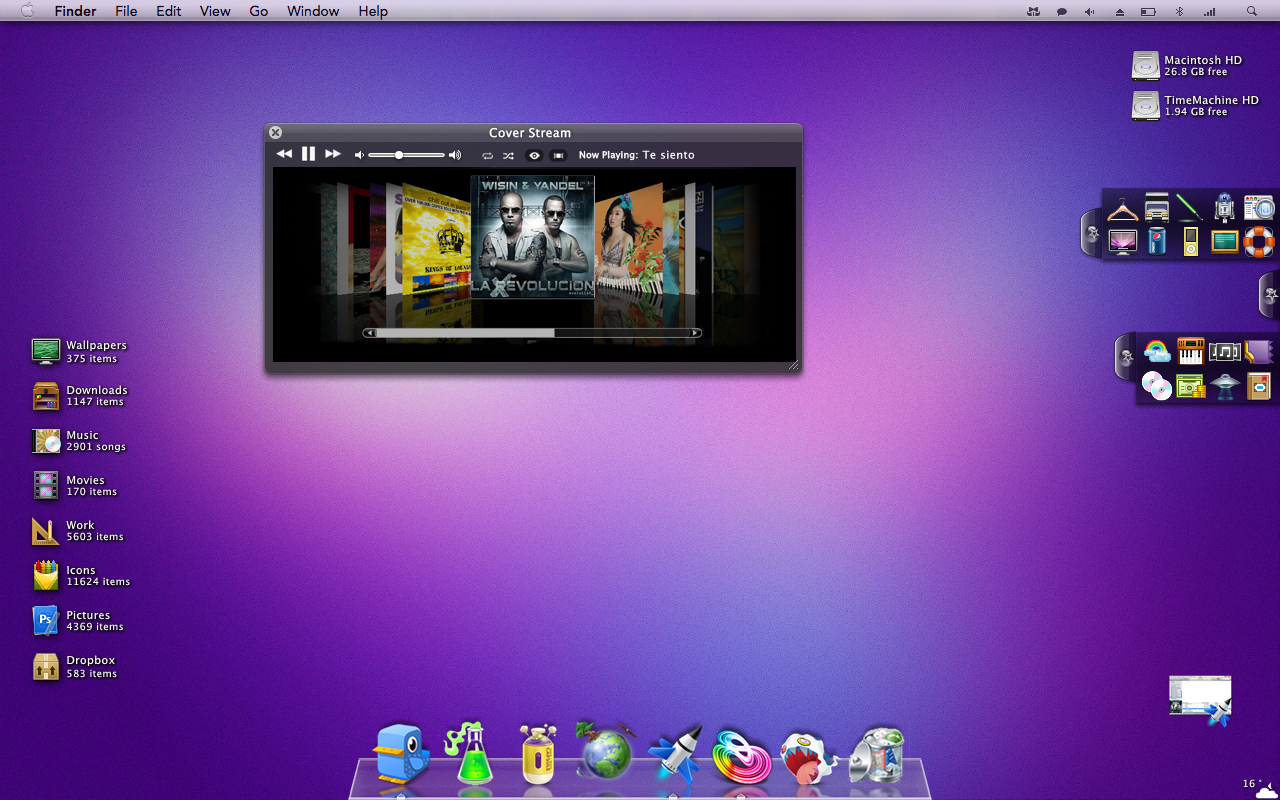Open the Edit menu
This screenshot has height=800, width=1280.
click(169, 11)
